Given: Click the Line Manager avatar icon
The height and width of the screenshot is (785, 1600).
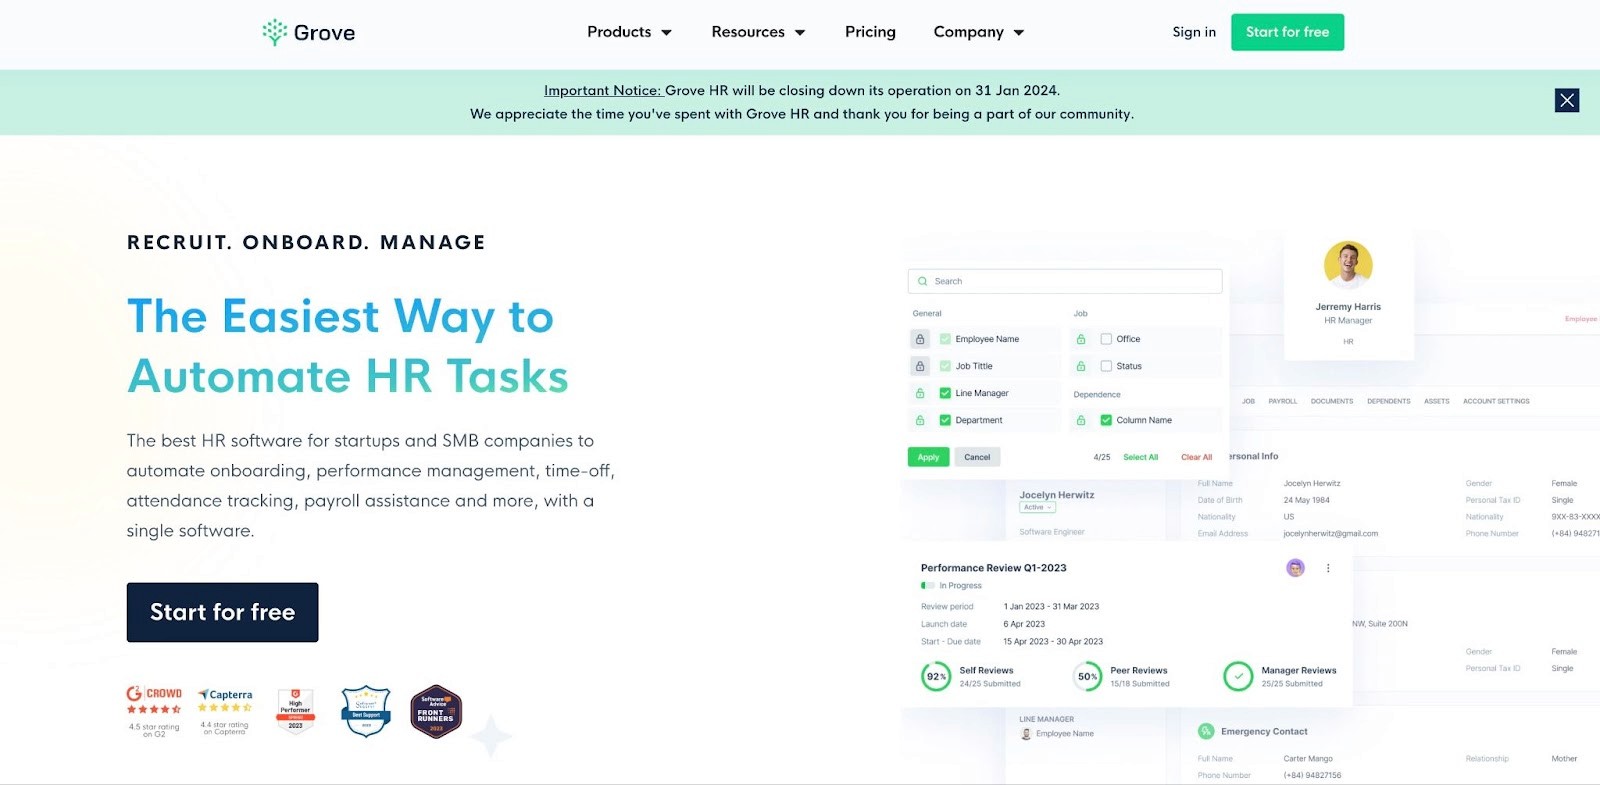Looking at the screenshot, I should [x=1026, y=734].
